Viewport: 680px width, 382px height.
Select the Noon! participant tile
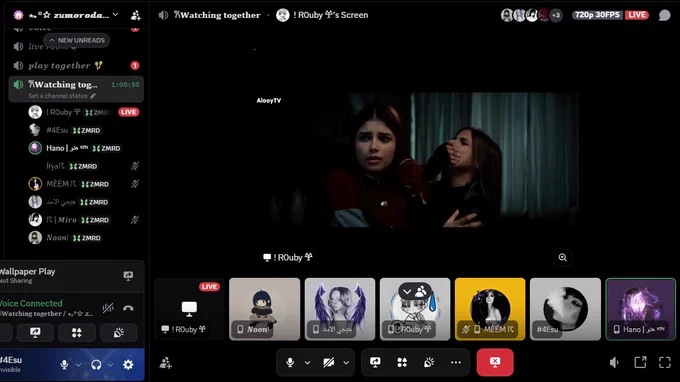pyautogui.click(x=265, y=309)
